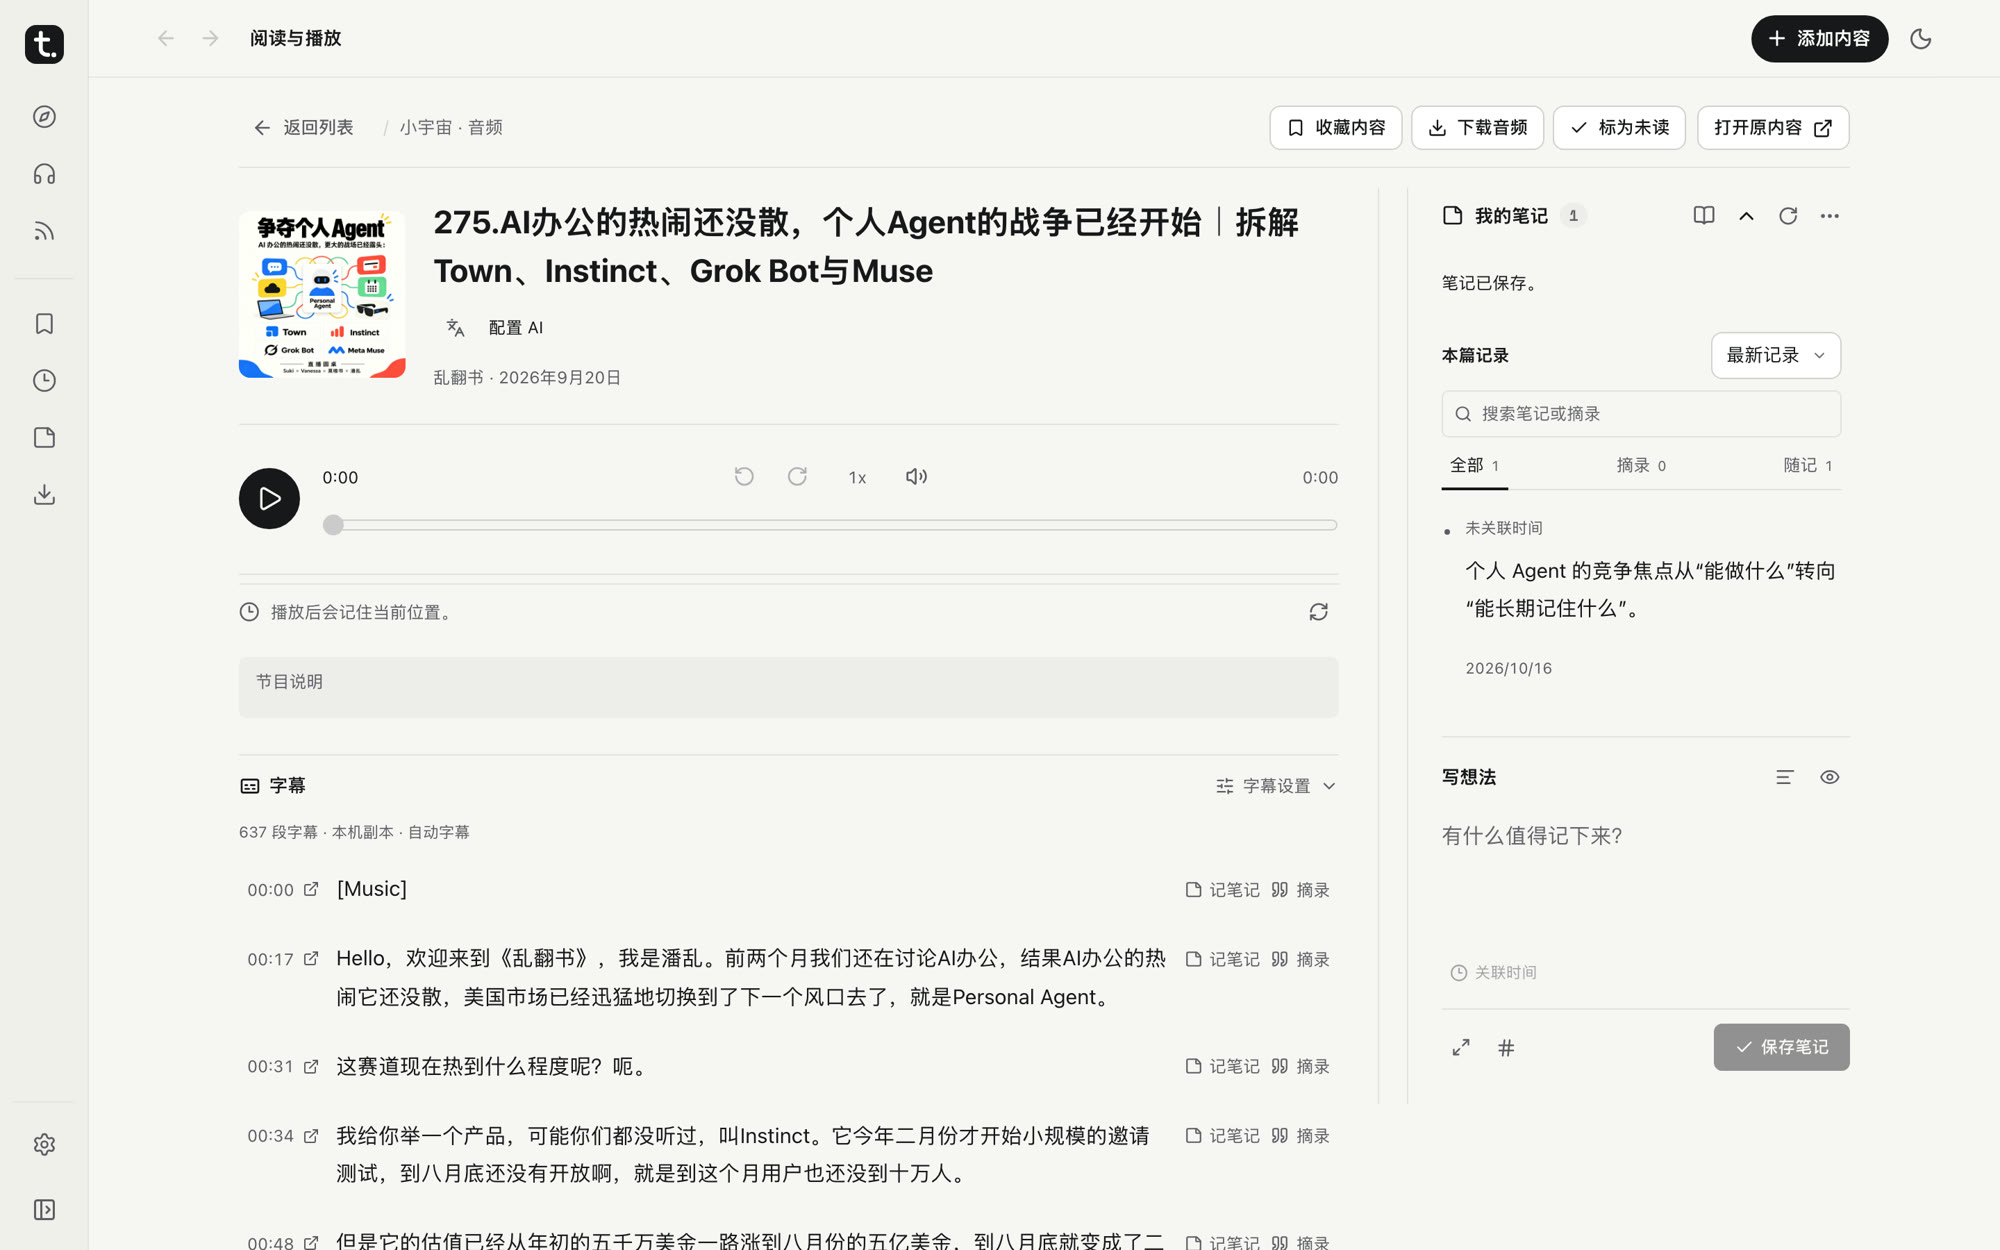Screen dimensions: 2000x1250
Task: Jump to the 00:34 subtitle timestamp
Action: [270, 1136]
